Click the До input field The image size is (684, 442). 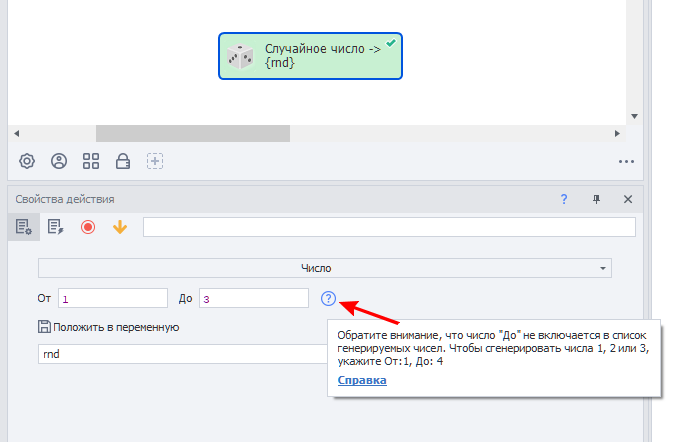coord(254,298)
